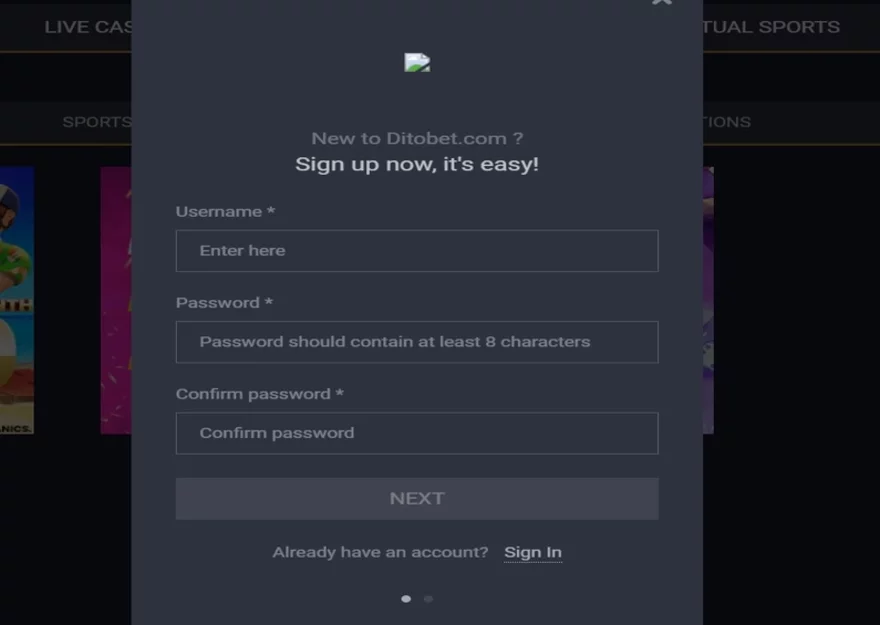Viewport: 880px width, 625px height.
Task: Click the Username * field label
Action: (225, 212)
